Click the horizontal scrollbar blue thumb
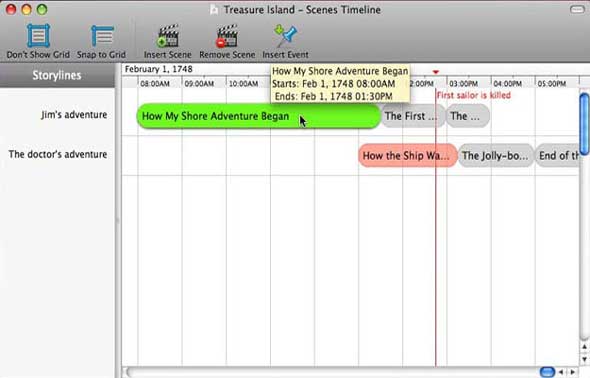 click(547, 372)
